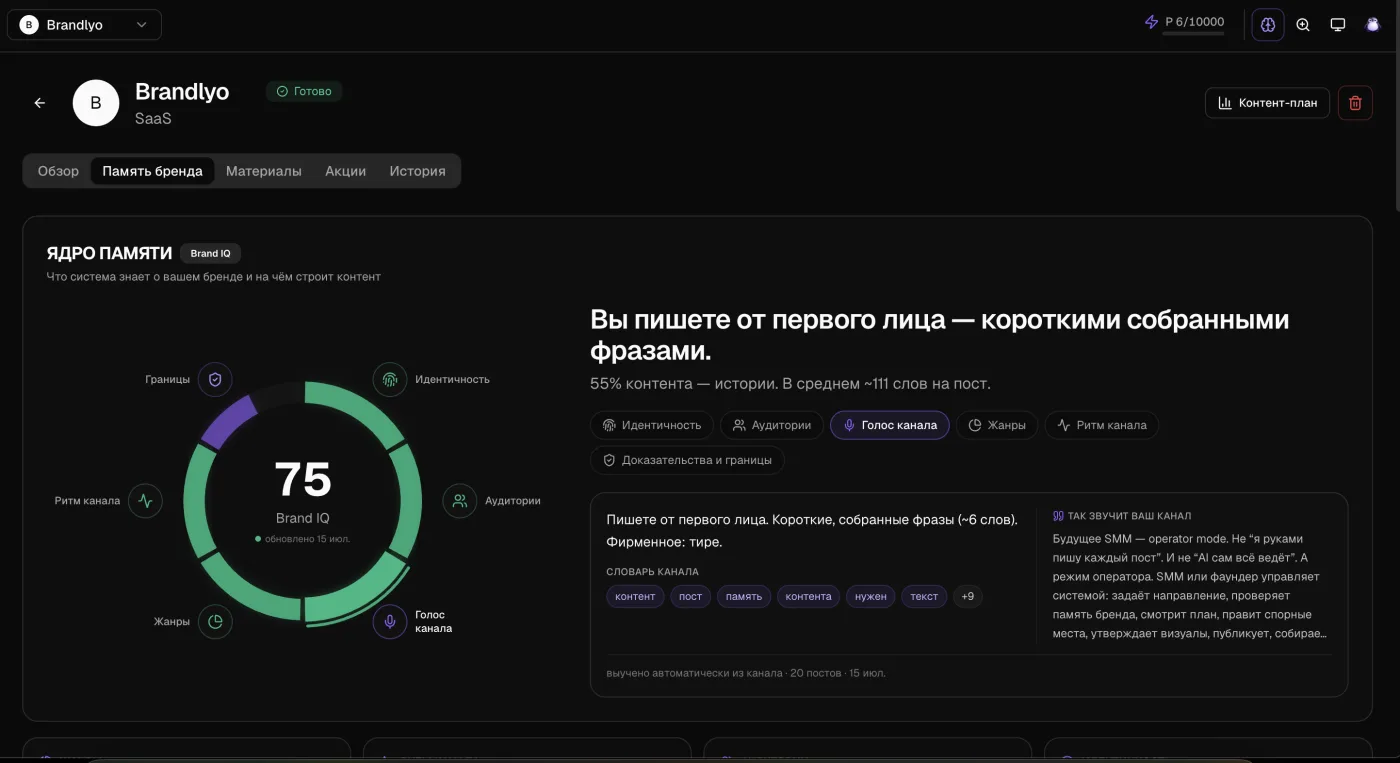Open the user avatar menu
Viewport: 1400px width, 763px height.
pos(1373,25)
